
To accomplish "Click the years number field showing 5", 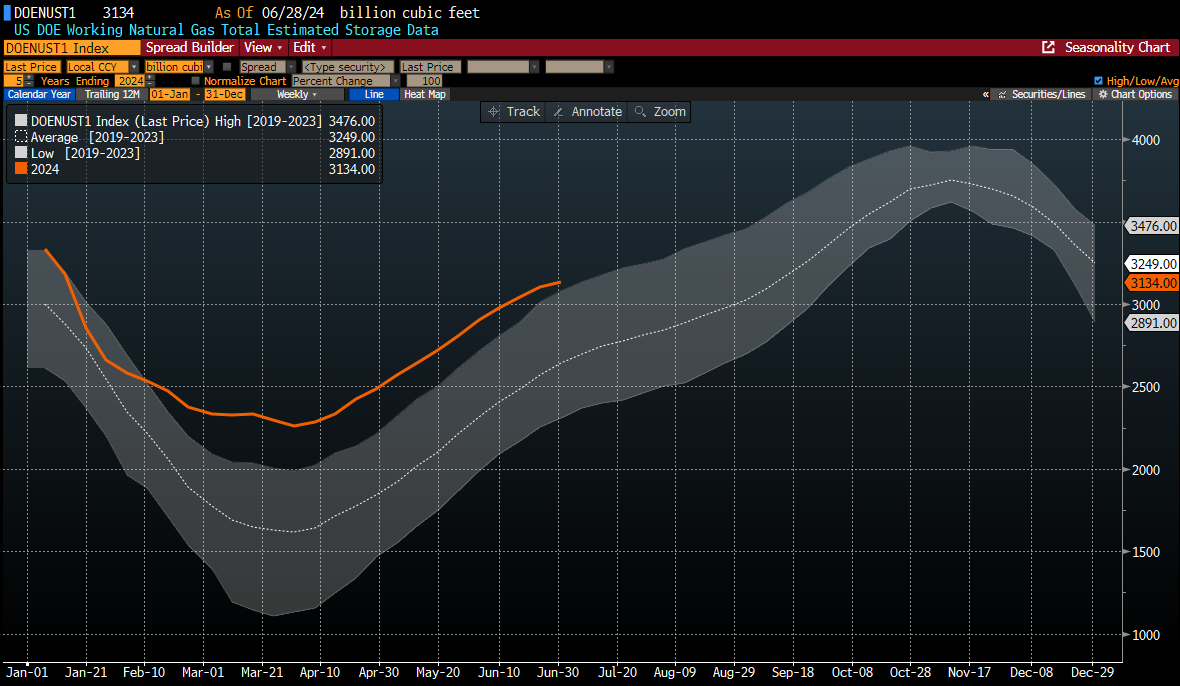I will (14, 80).
